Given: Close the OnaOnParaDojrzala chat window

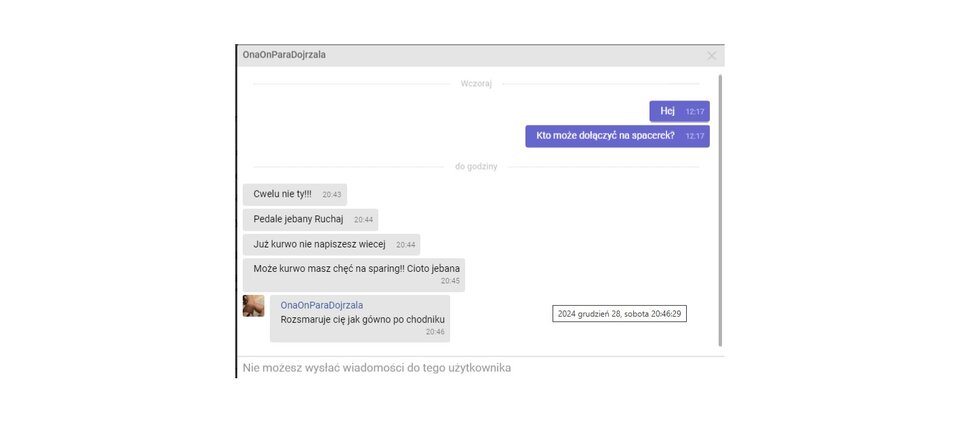Looking at the screenshot, I should [x=711, y=56].
